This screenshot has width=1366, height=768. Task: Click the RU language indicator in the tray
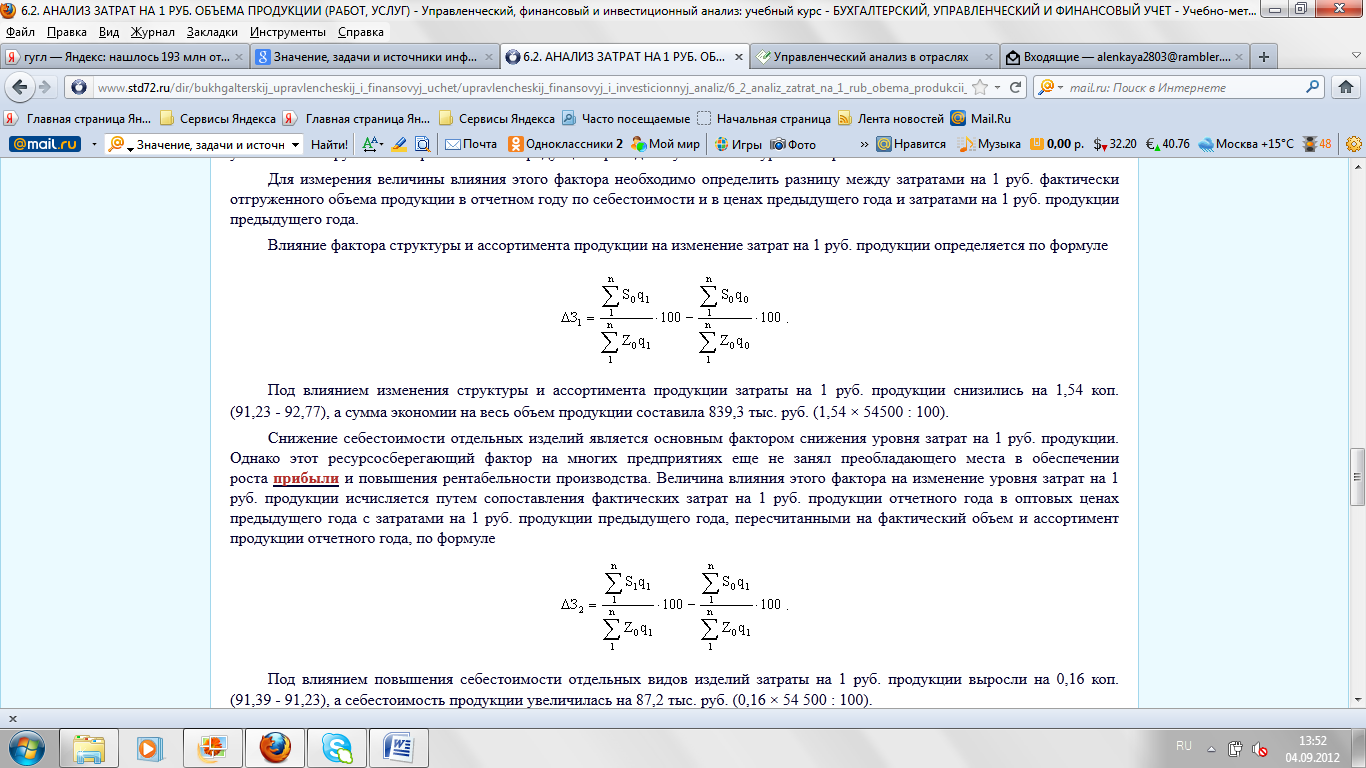coord(1184,746)
